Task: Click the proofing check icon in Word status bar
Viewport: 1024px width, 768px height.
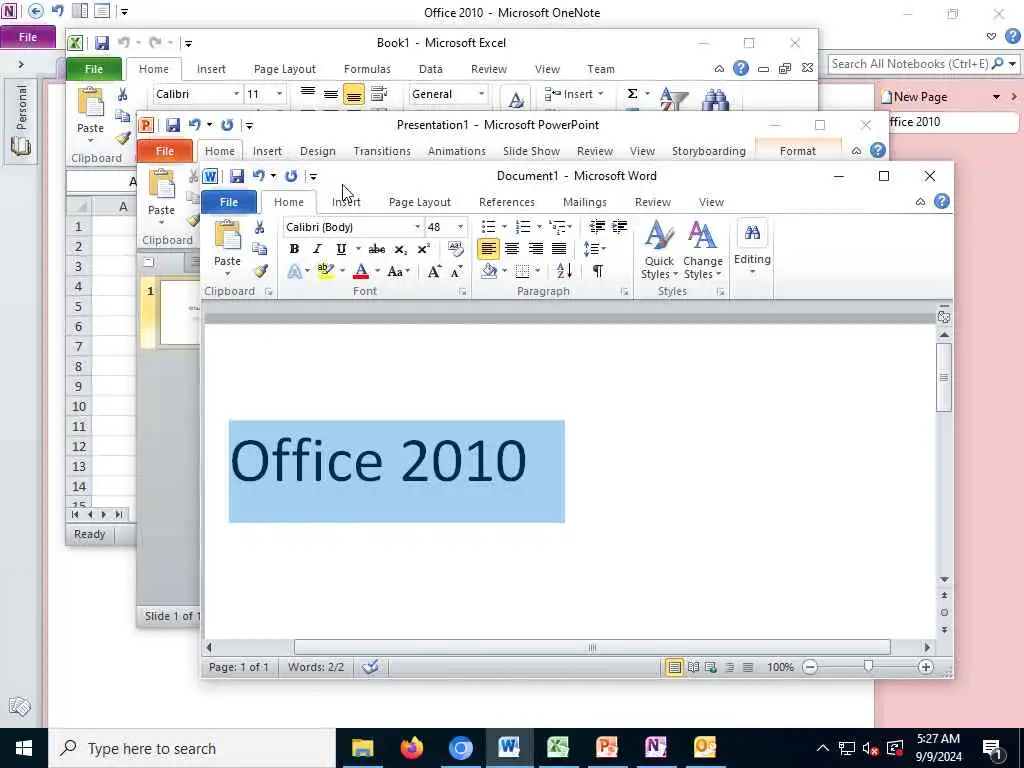Action: [370, 667]
